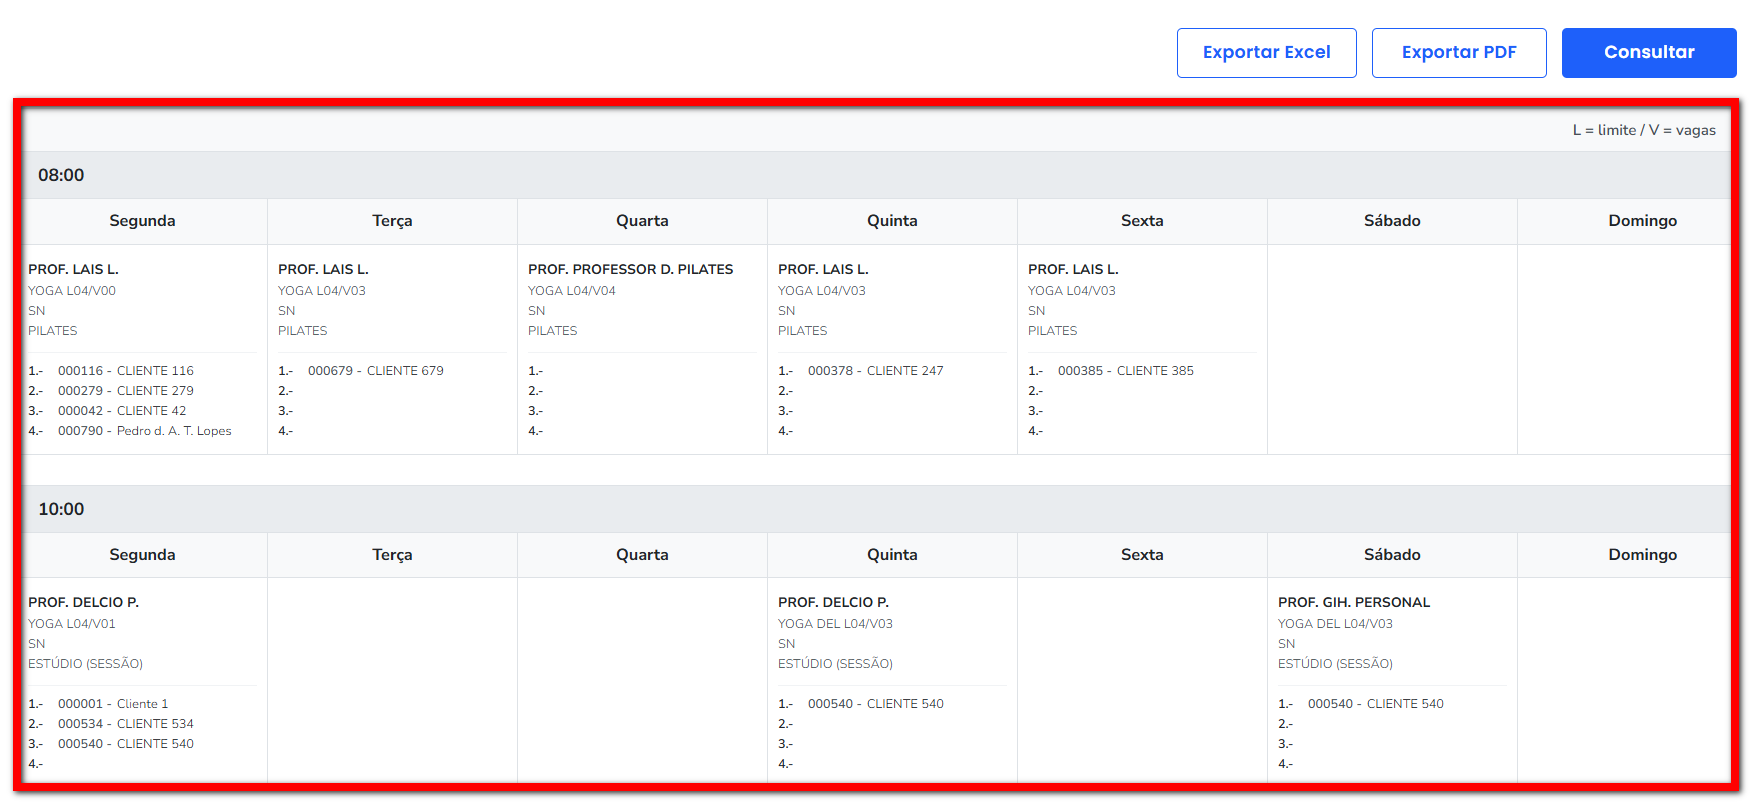Click client 000116 - CLIENTE 116 entry

[125, 371]
